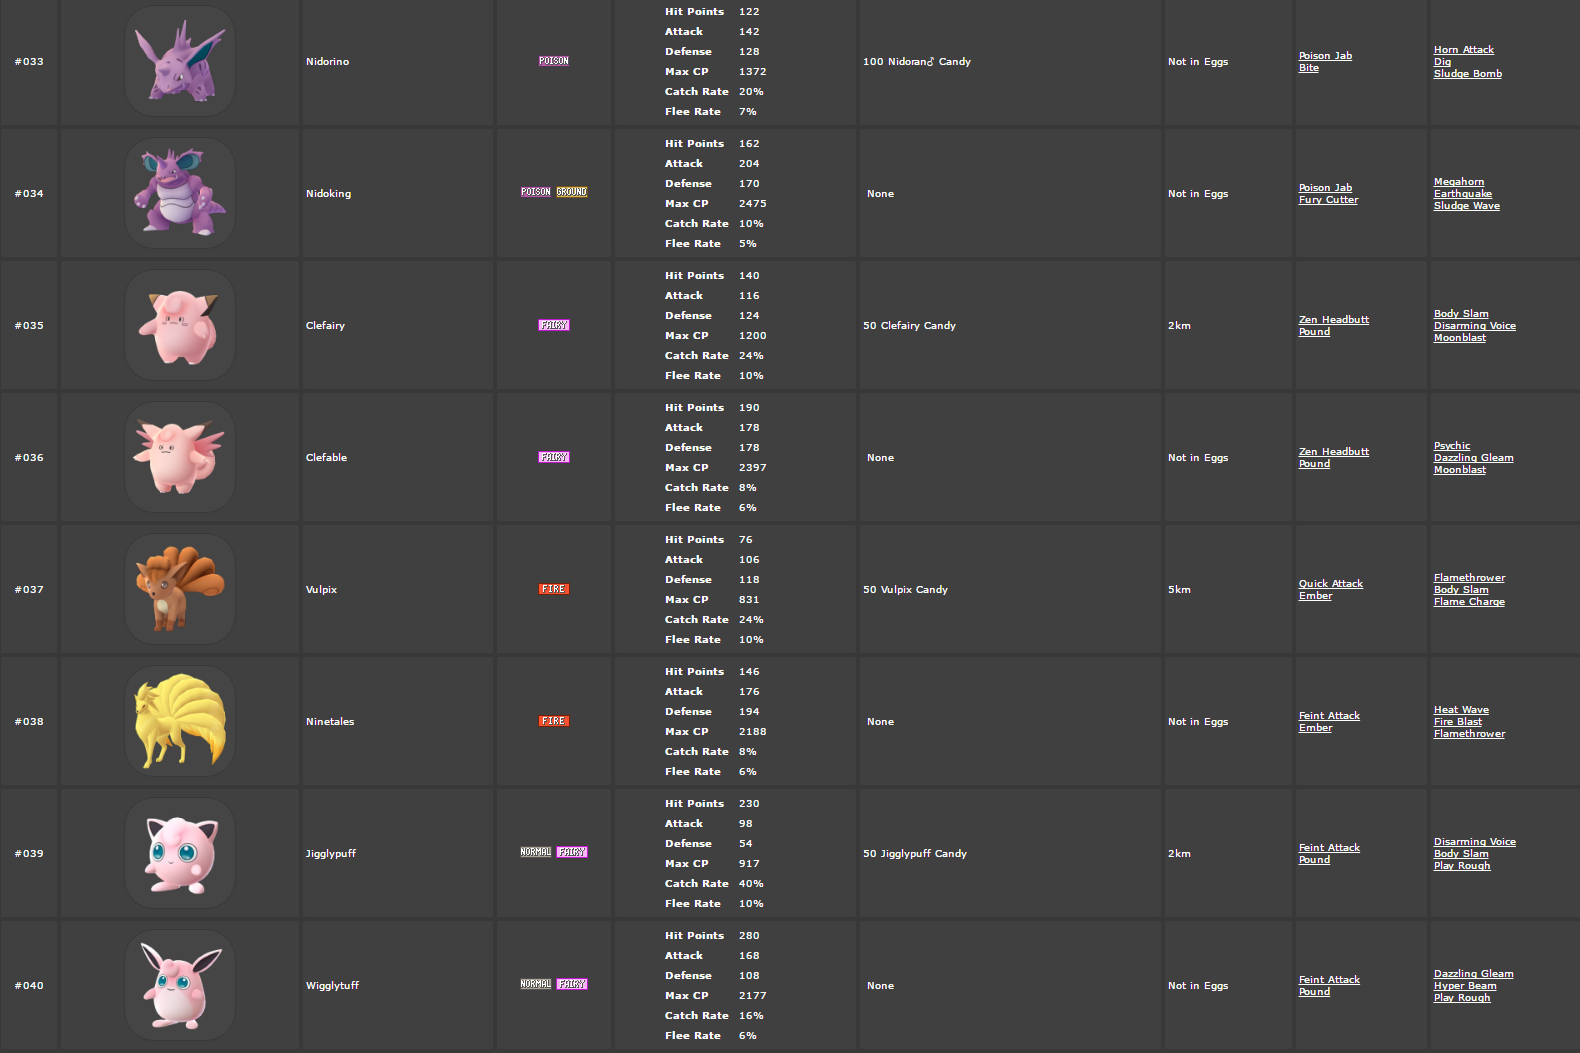Click the Wigglytuff sprite image
This screenshot has height=1053, width=1580.
[179, 984]
